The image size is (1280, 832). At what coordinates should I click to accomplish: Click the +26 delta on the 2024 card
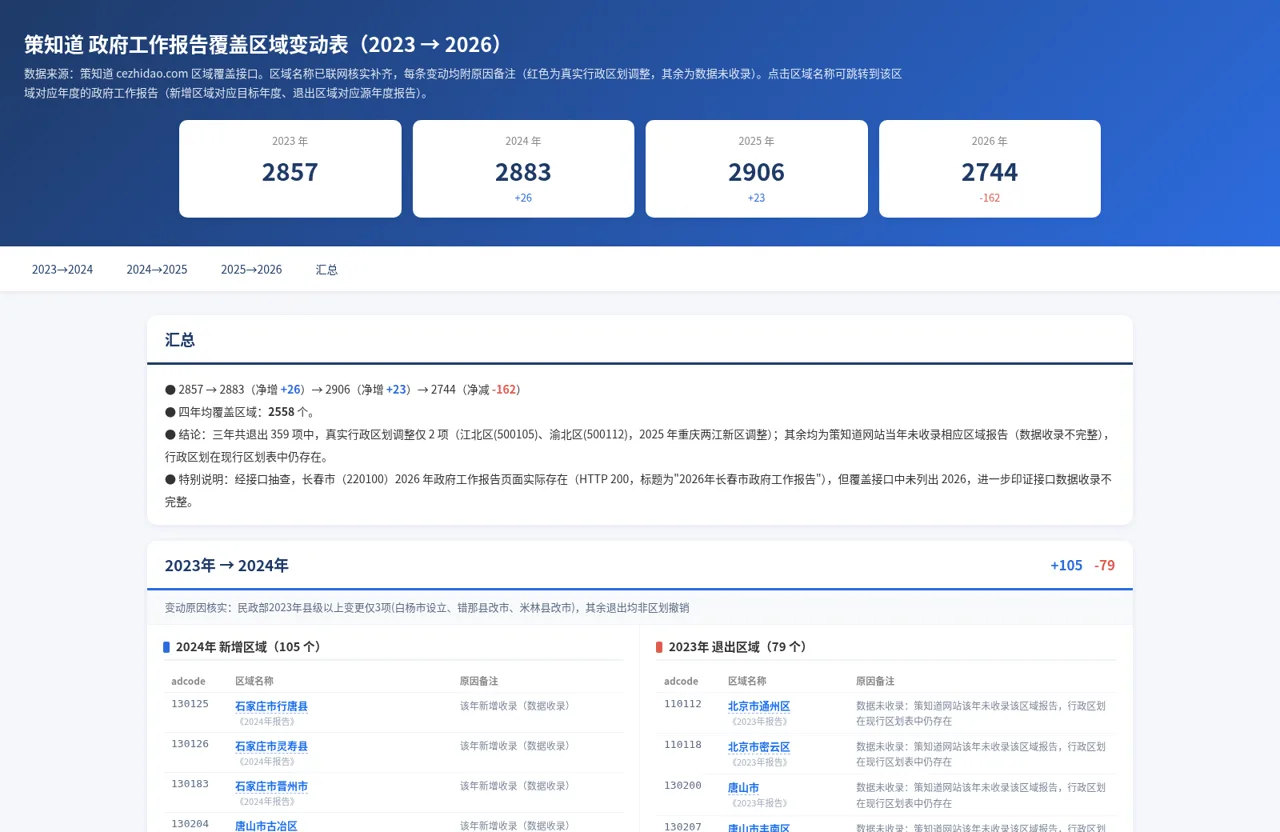[x=523, y=198]
